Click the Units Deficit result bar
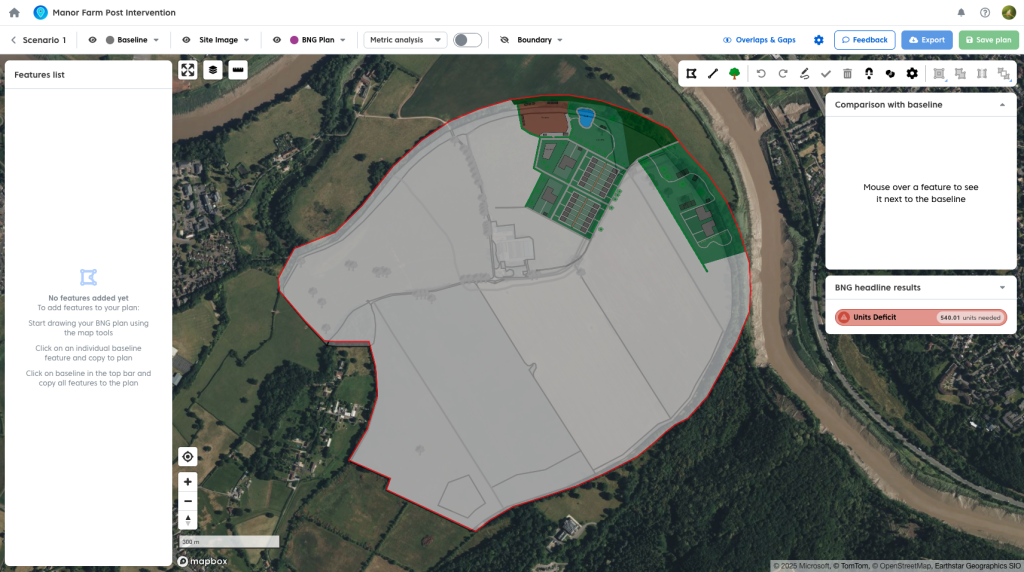Image resolution: width=1024 pixels, height=572 pixels. (x=920, y=317)
